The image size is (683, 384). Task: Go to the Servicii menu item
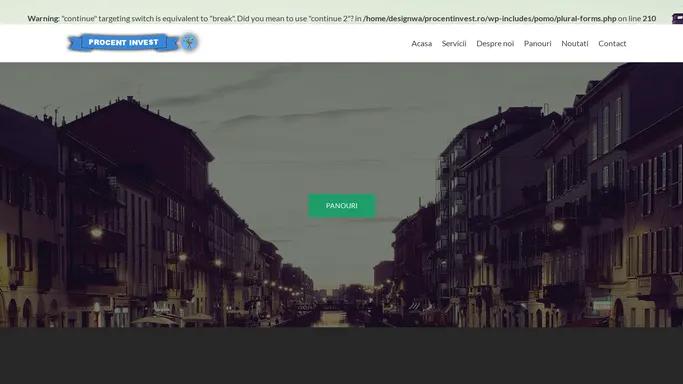(454, 44)
